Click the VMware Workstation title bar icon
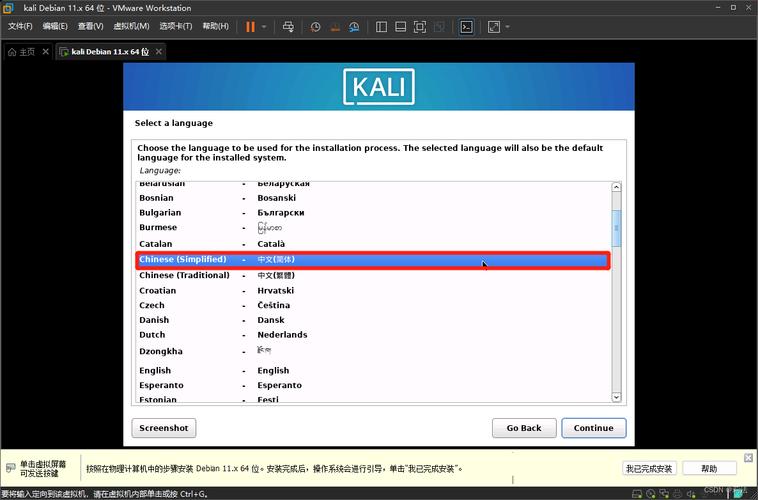The width and height of the screenshot is (758, 500). coord(8,8)
